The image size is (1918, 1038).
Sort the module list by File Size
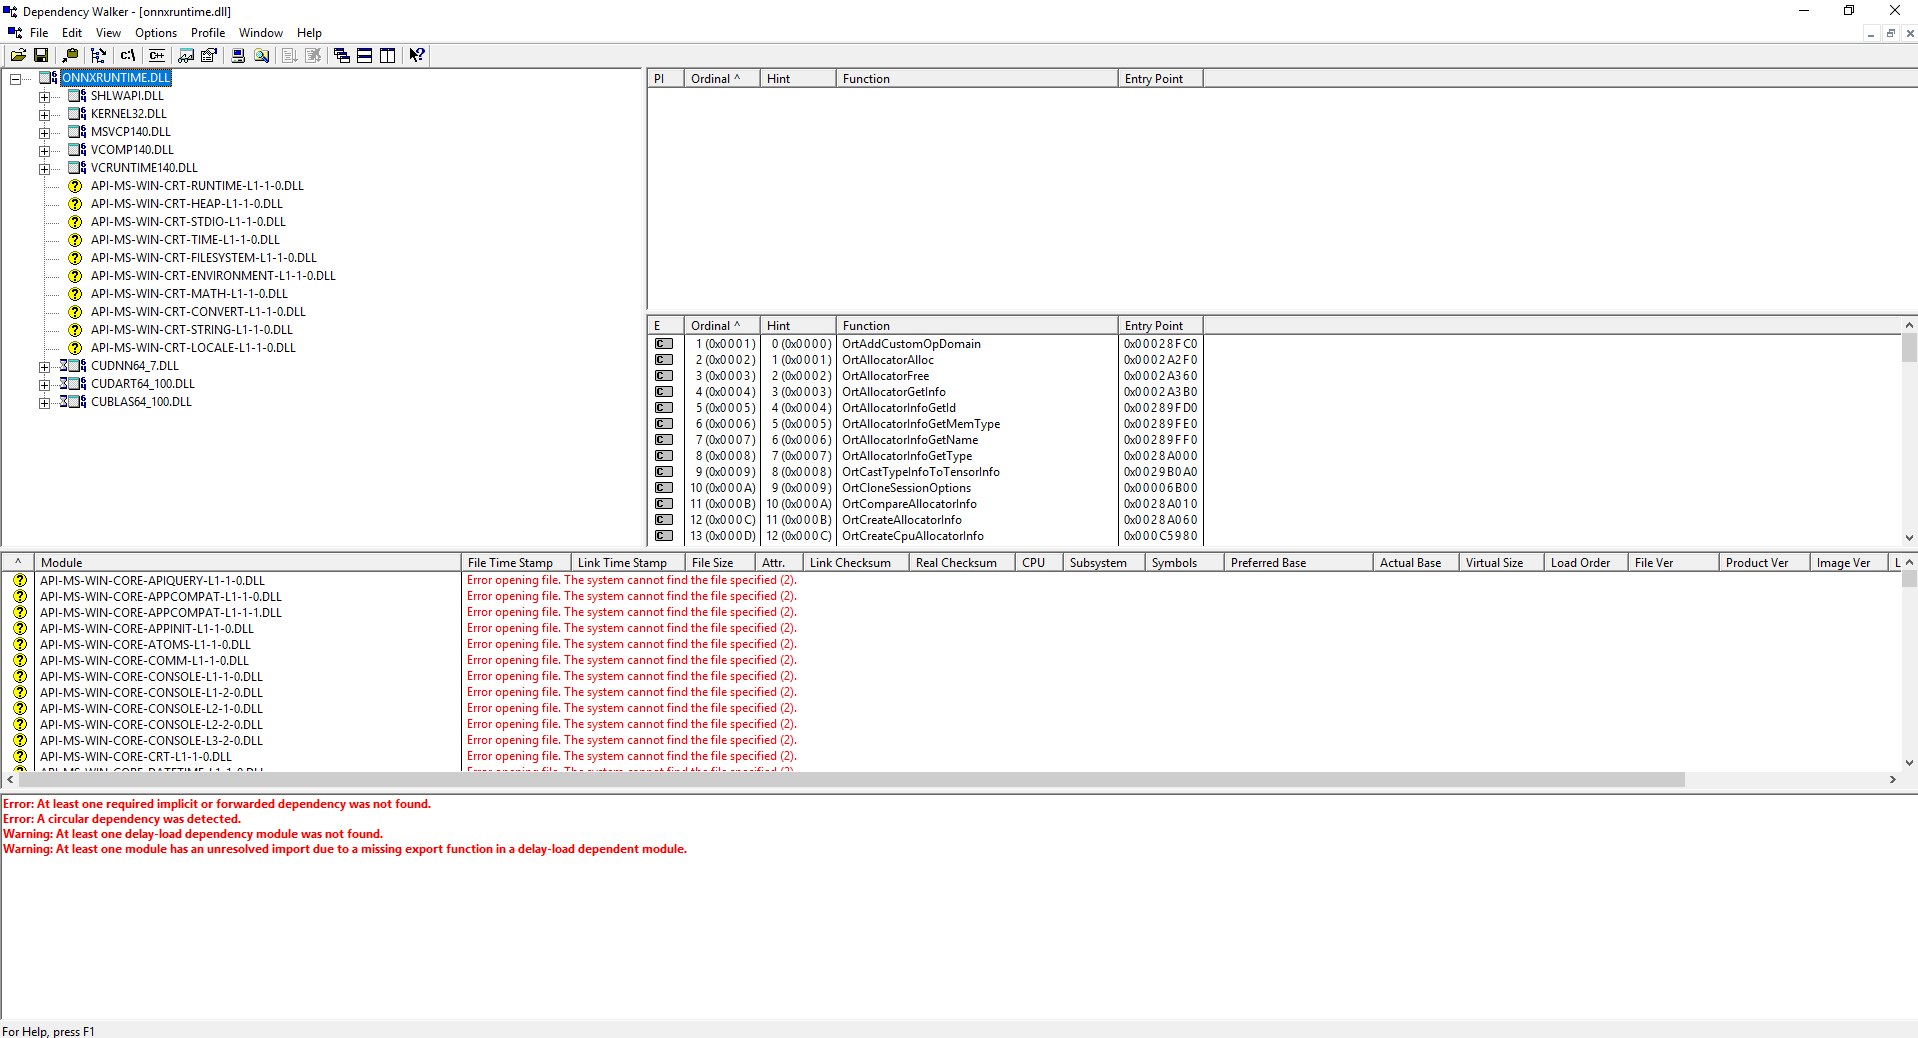(x=716, y=562)
